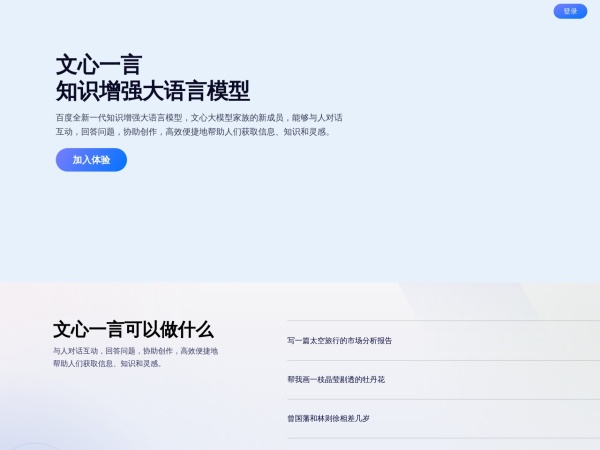Click 高效便捷地 in the section subtitle

pos(199,351)
